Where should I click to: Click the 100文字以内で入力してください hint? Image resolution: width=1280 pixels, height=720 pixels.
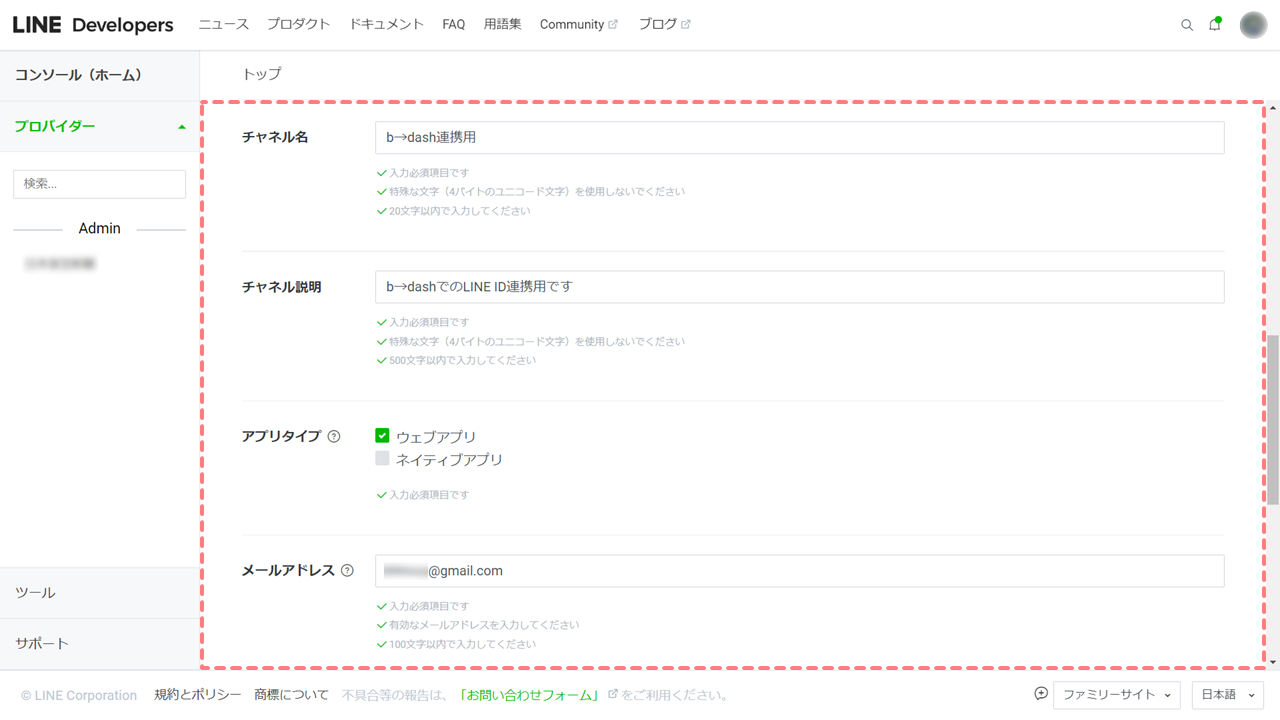point(462,644)
